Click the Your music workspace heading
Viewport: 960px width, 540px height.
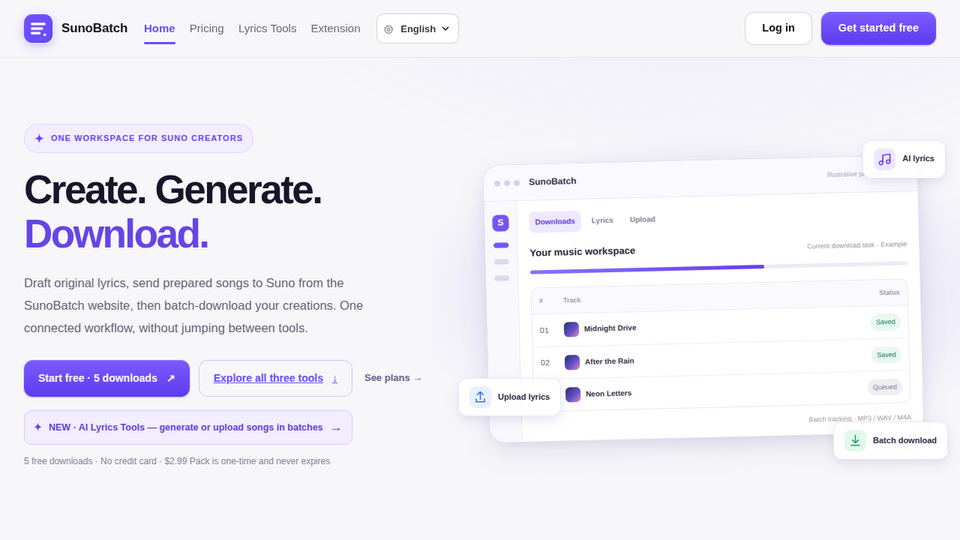tap(582, 252)
